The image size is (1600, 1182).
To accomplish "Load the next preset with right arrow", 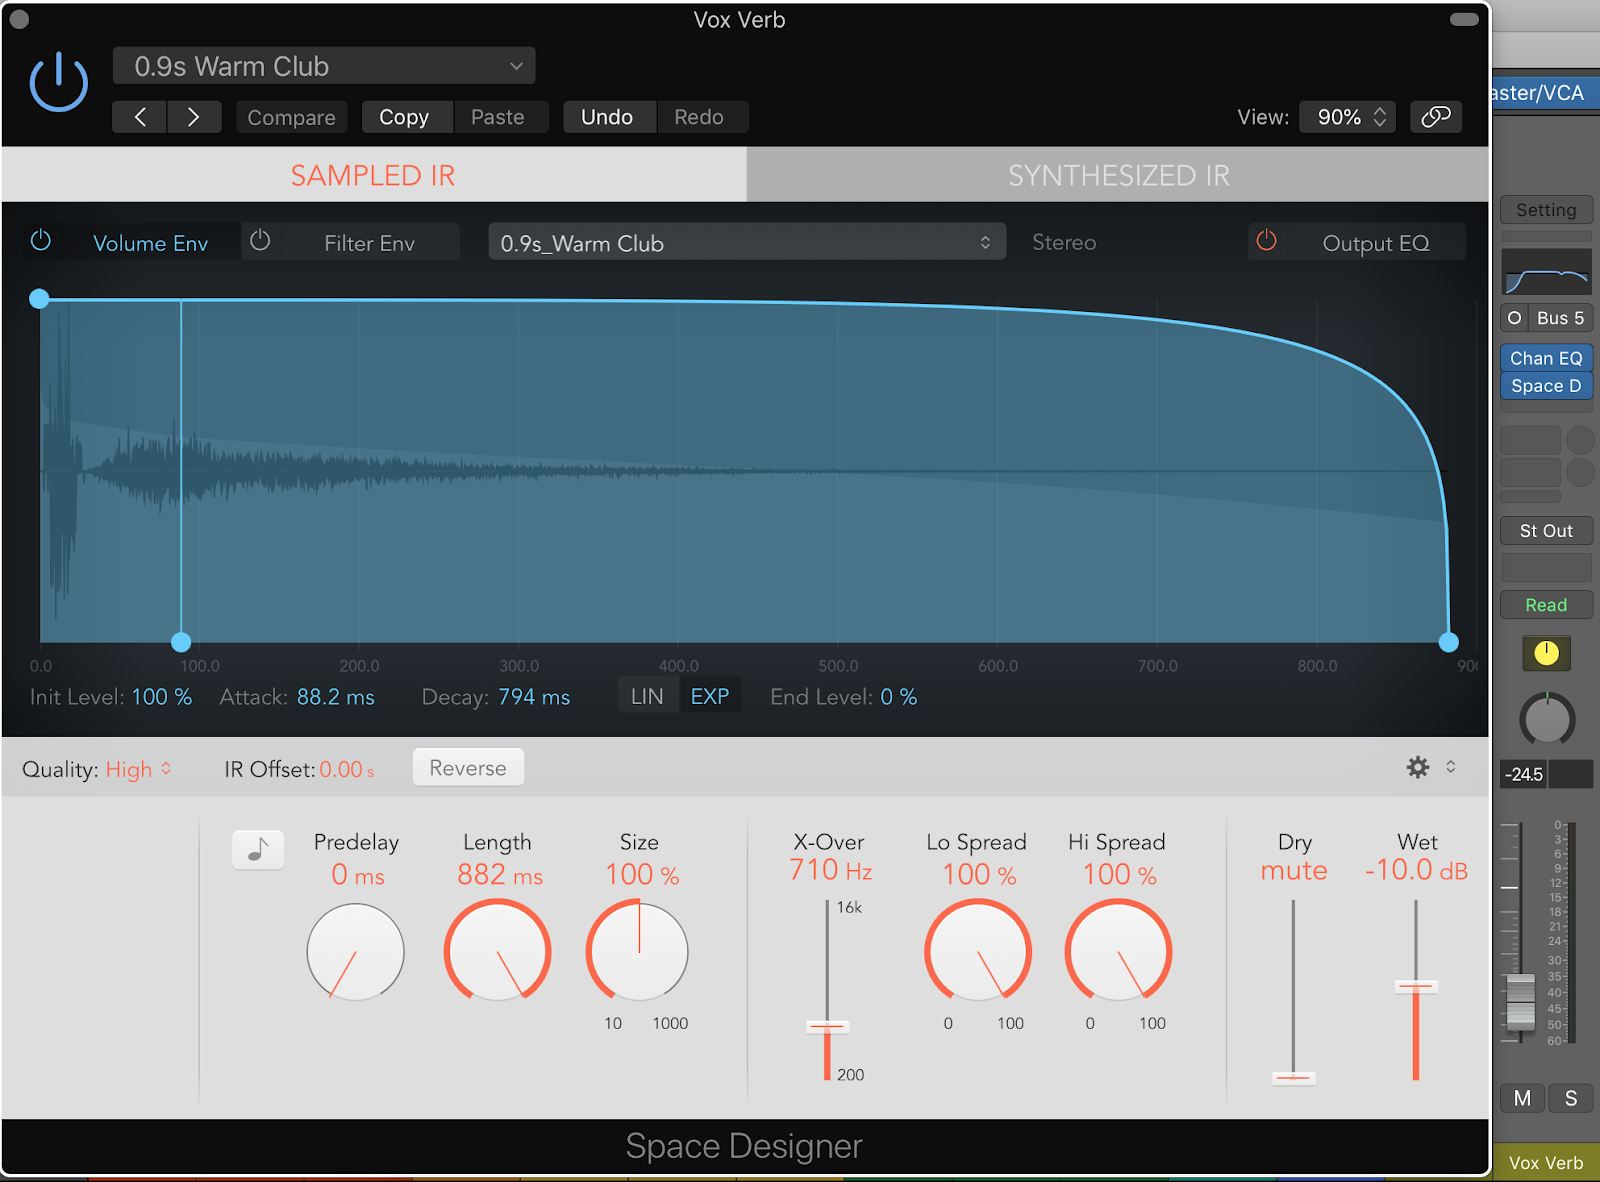I will [x=194, y=117].
